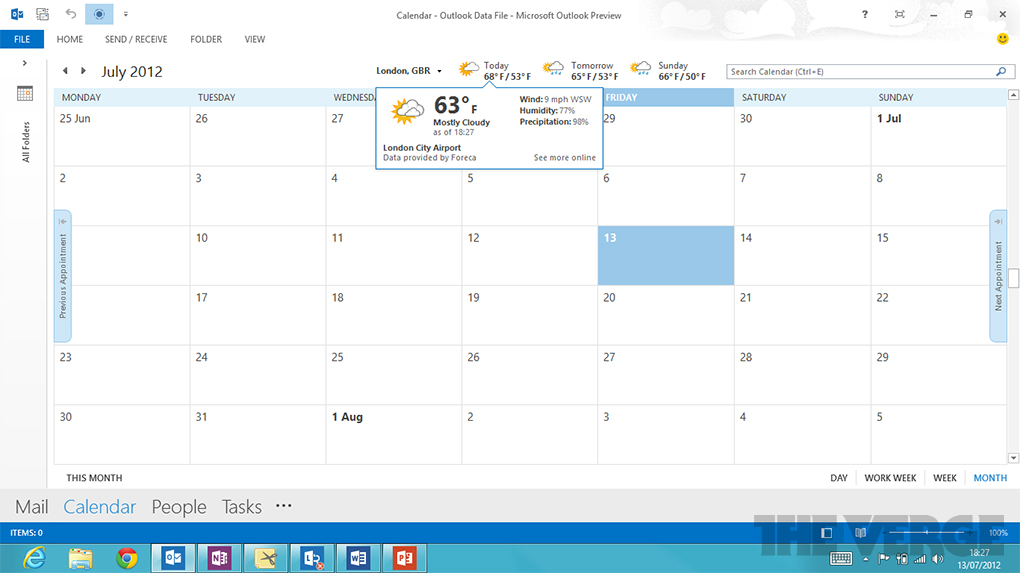Click the touch keyboard tray icon
The height and width of the screenshot is (573, 1020).
[x=840, y=559]
